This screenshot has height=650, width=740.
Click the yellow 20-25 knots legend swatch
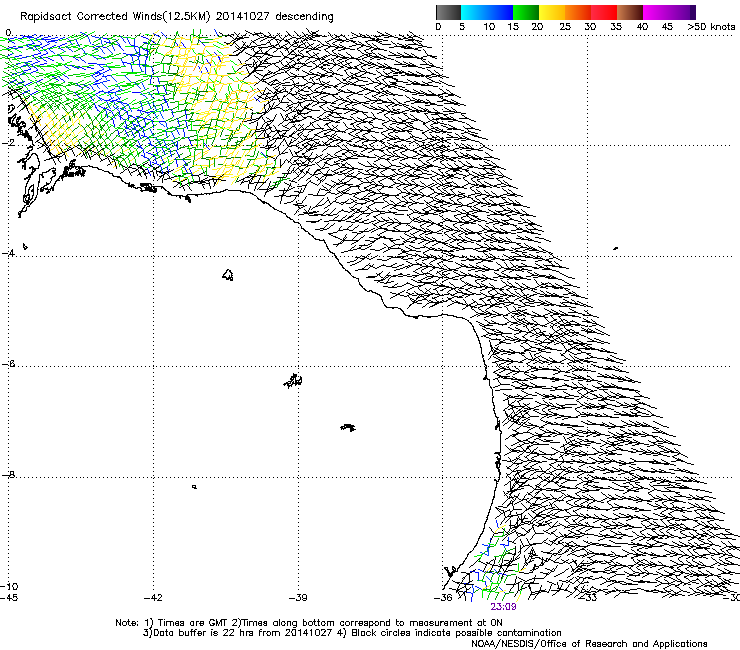[552, 12]
